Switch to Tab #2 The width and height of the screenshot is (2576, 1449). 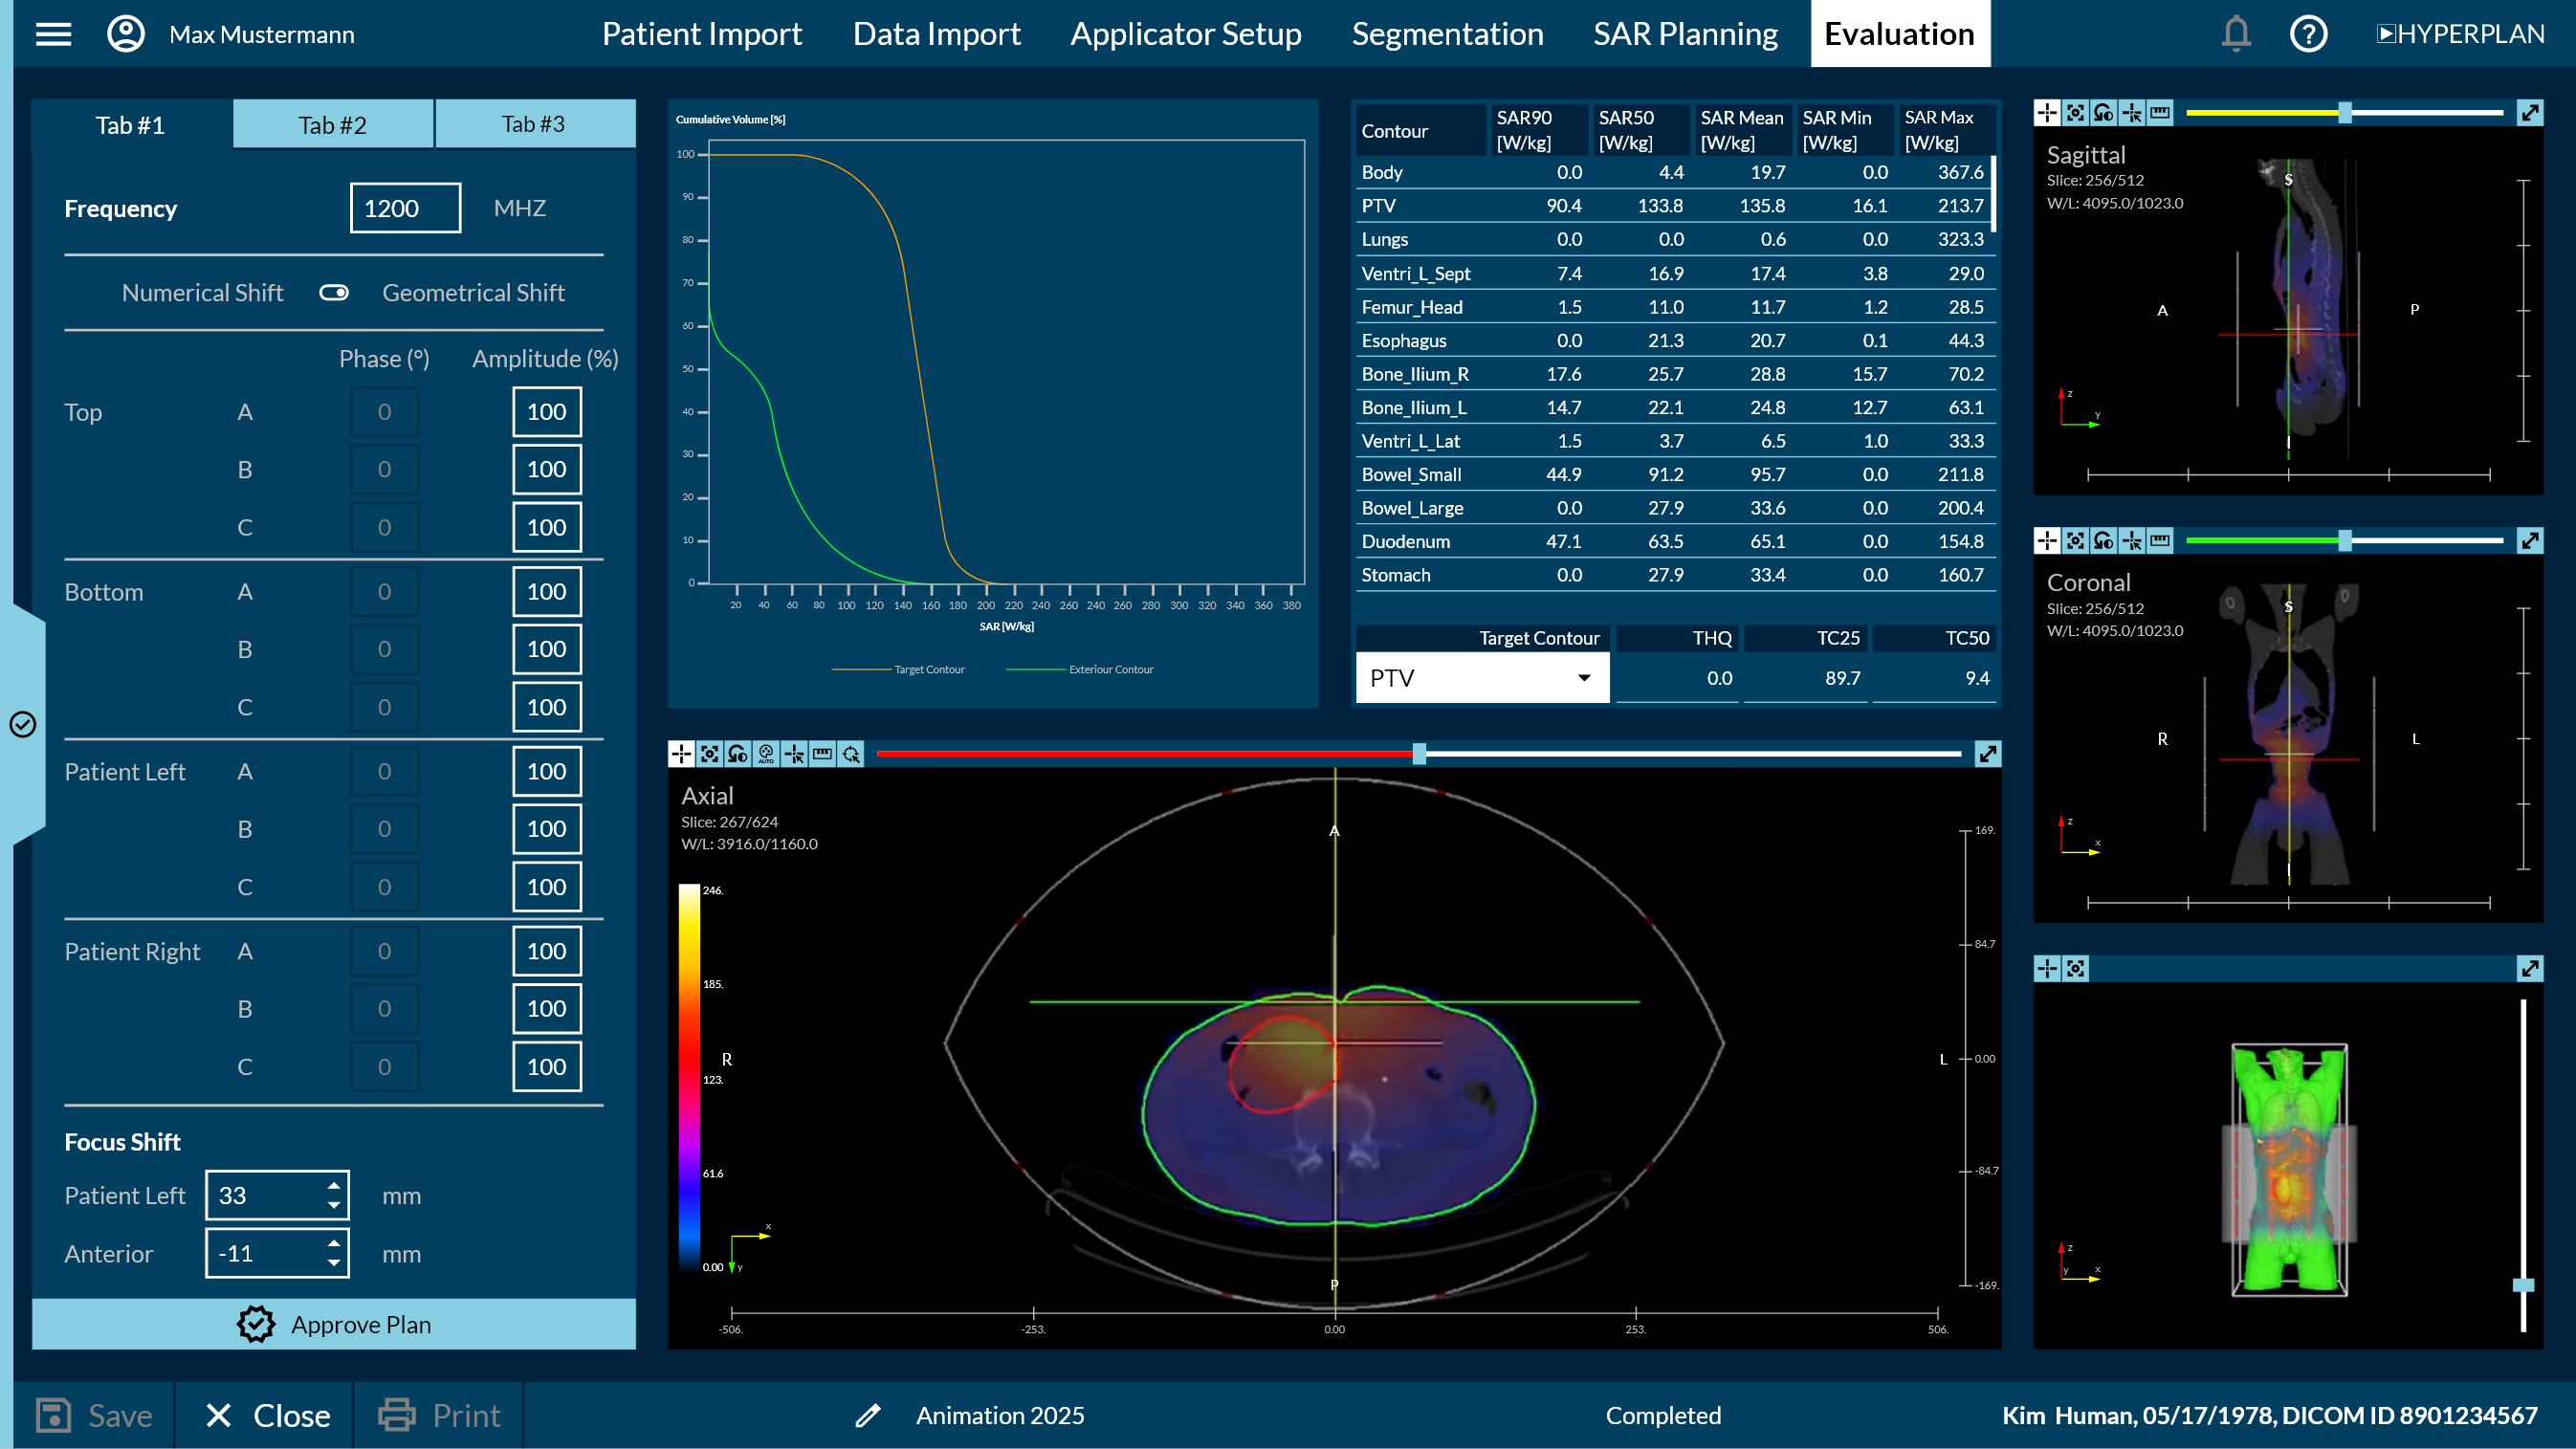coord(333,125)
